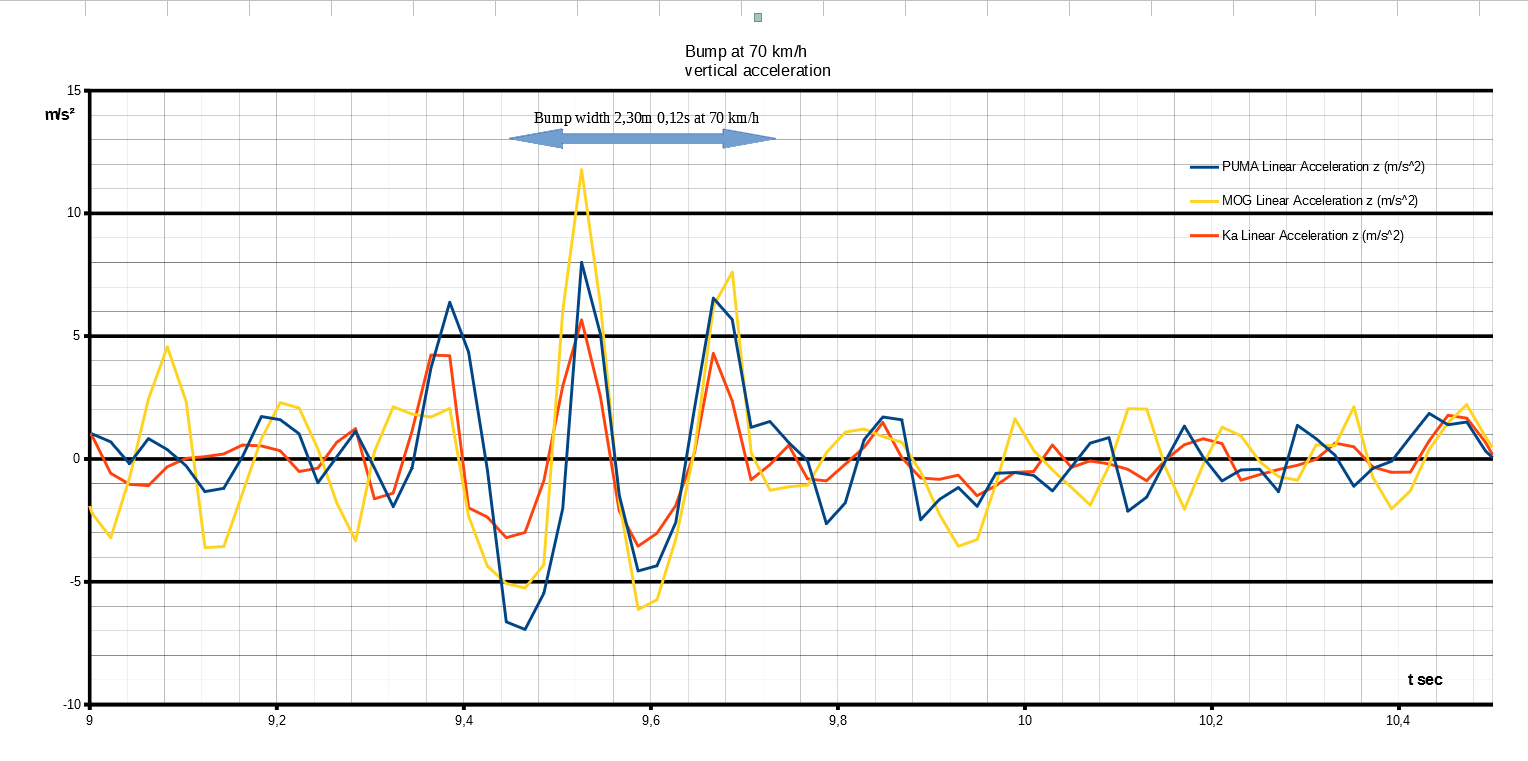Image resolution: width=1528 pixels, height=761 pixels.
Task: Click the "vertical acceleration" subtitle line
Action: click(757, 71)
